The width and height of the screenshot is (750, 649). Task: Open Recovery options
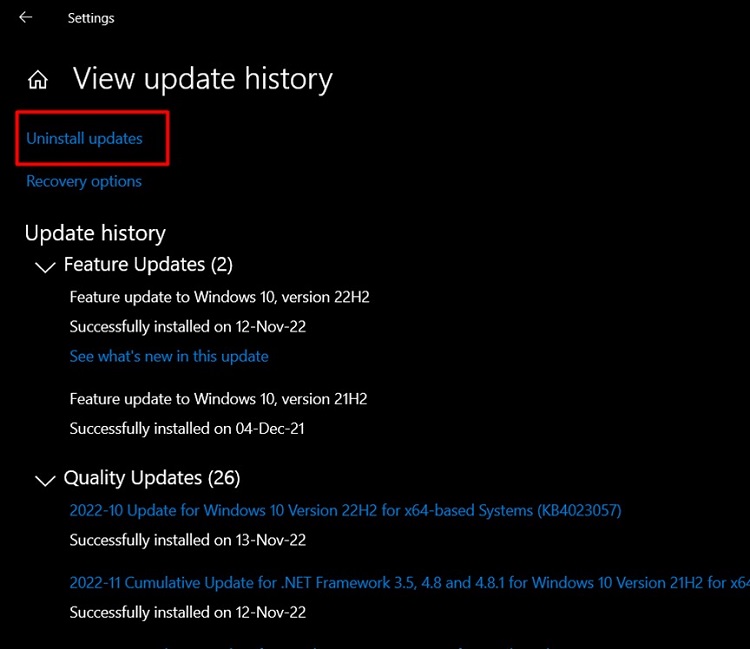84,181
